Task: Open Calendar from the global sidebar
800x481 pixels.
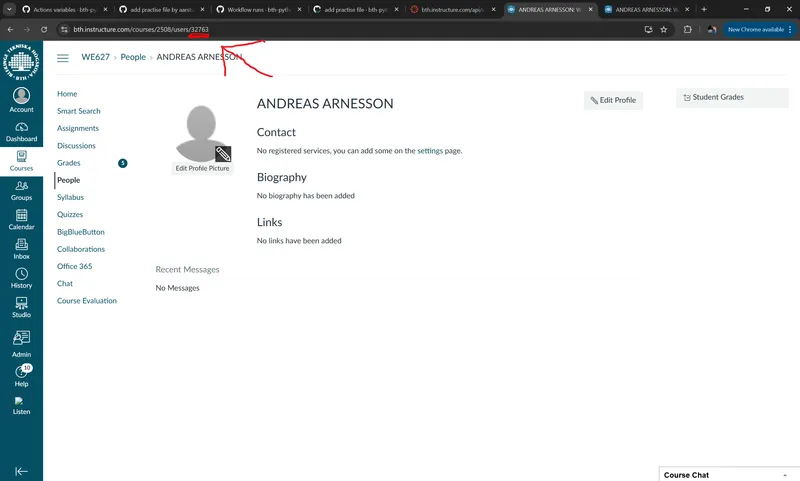Action: tap(21, 219)
